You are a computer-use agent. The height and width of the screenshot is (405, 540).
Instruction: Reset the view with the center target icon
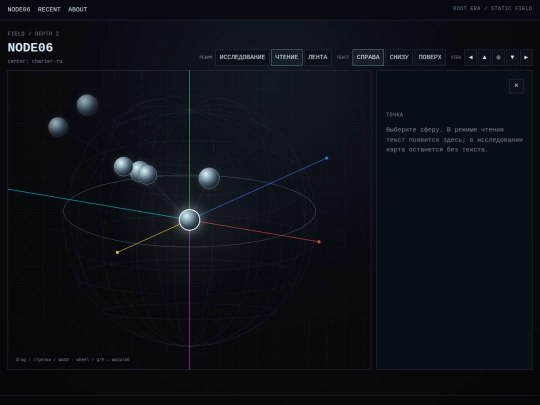[498, 58]
